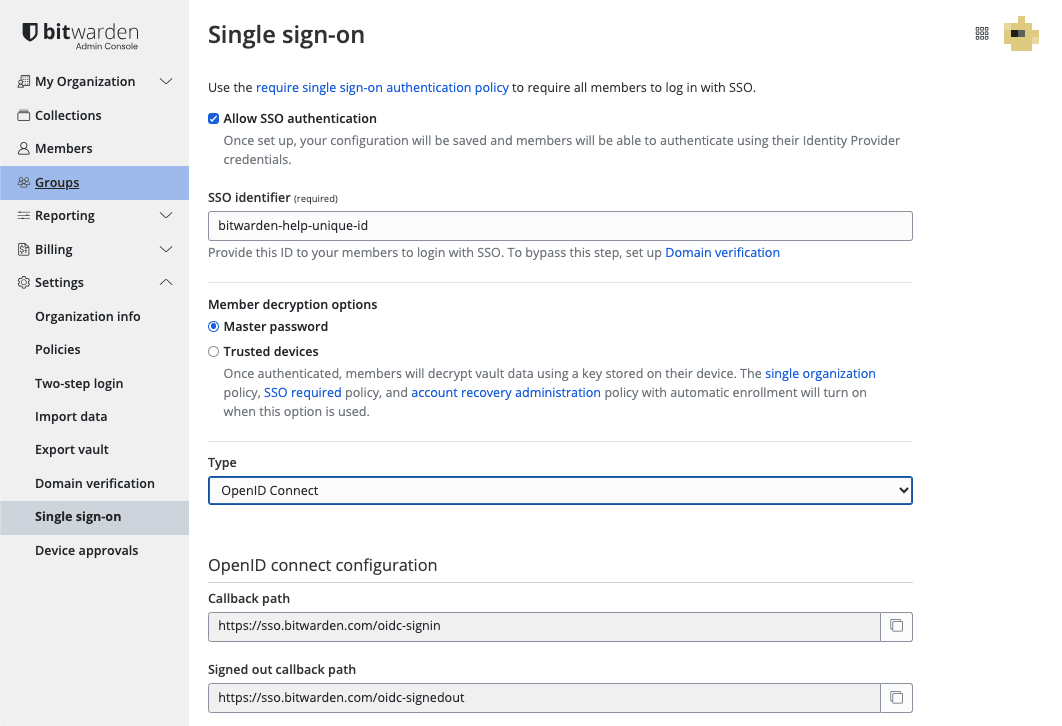The height and width of the screenshot is (726, 1062).
Task: Uncheck Allow SSO authentication checkbox
Action: [213, 119]
